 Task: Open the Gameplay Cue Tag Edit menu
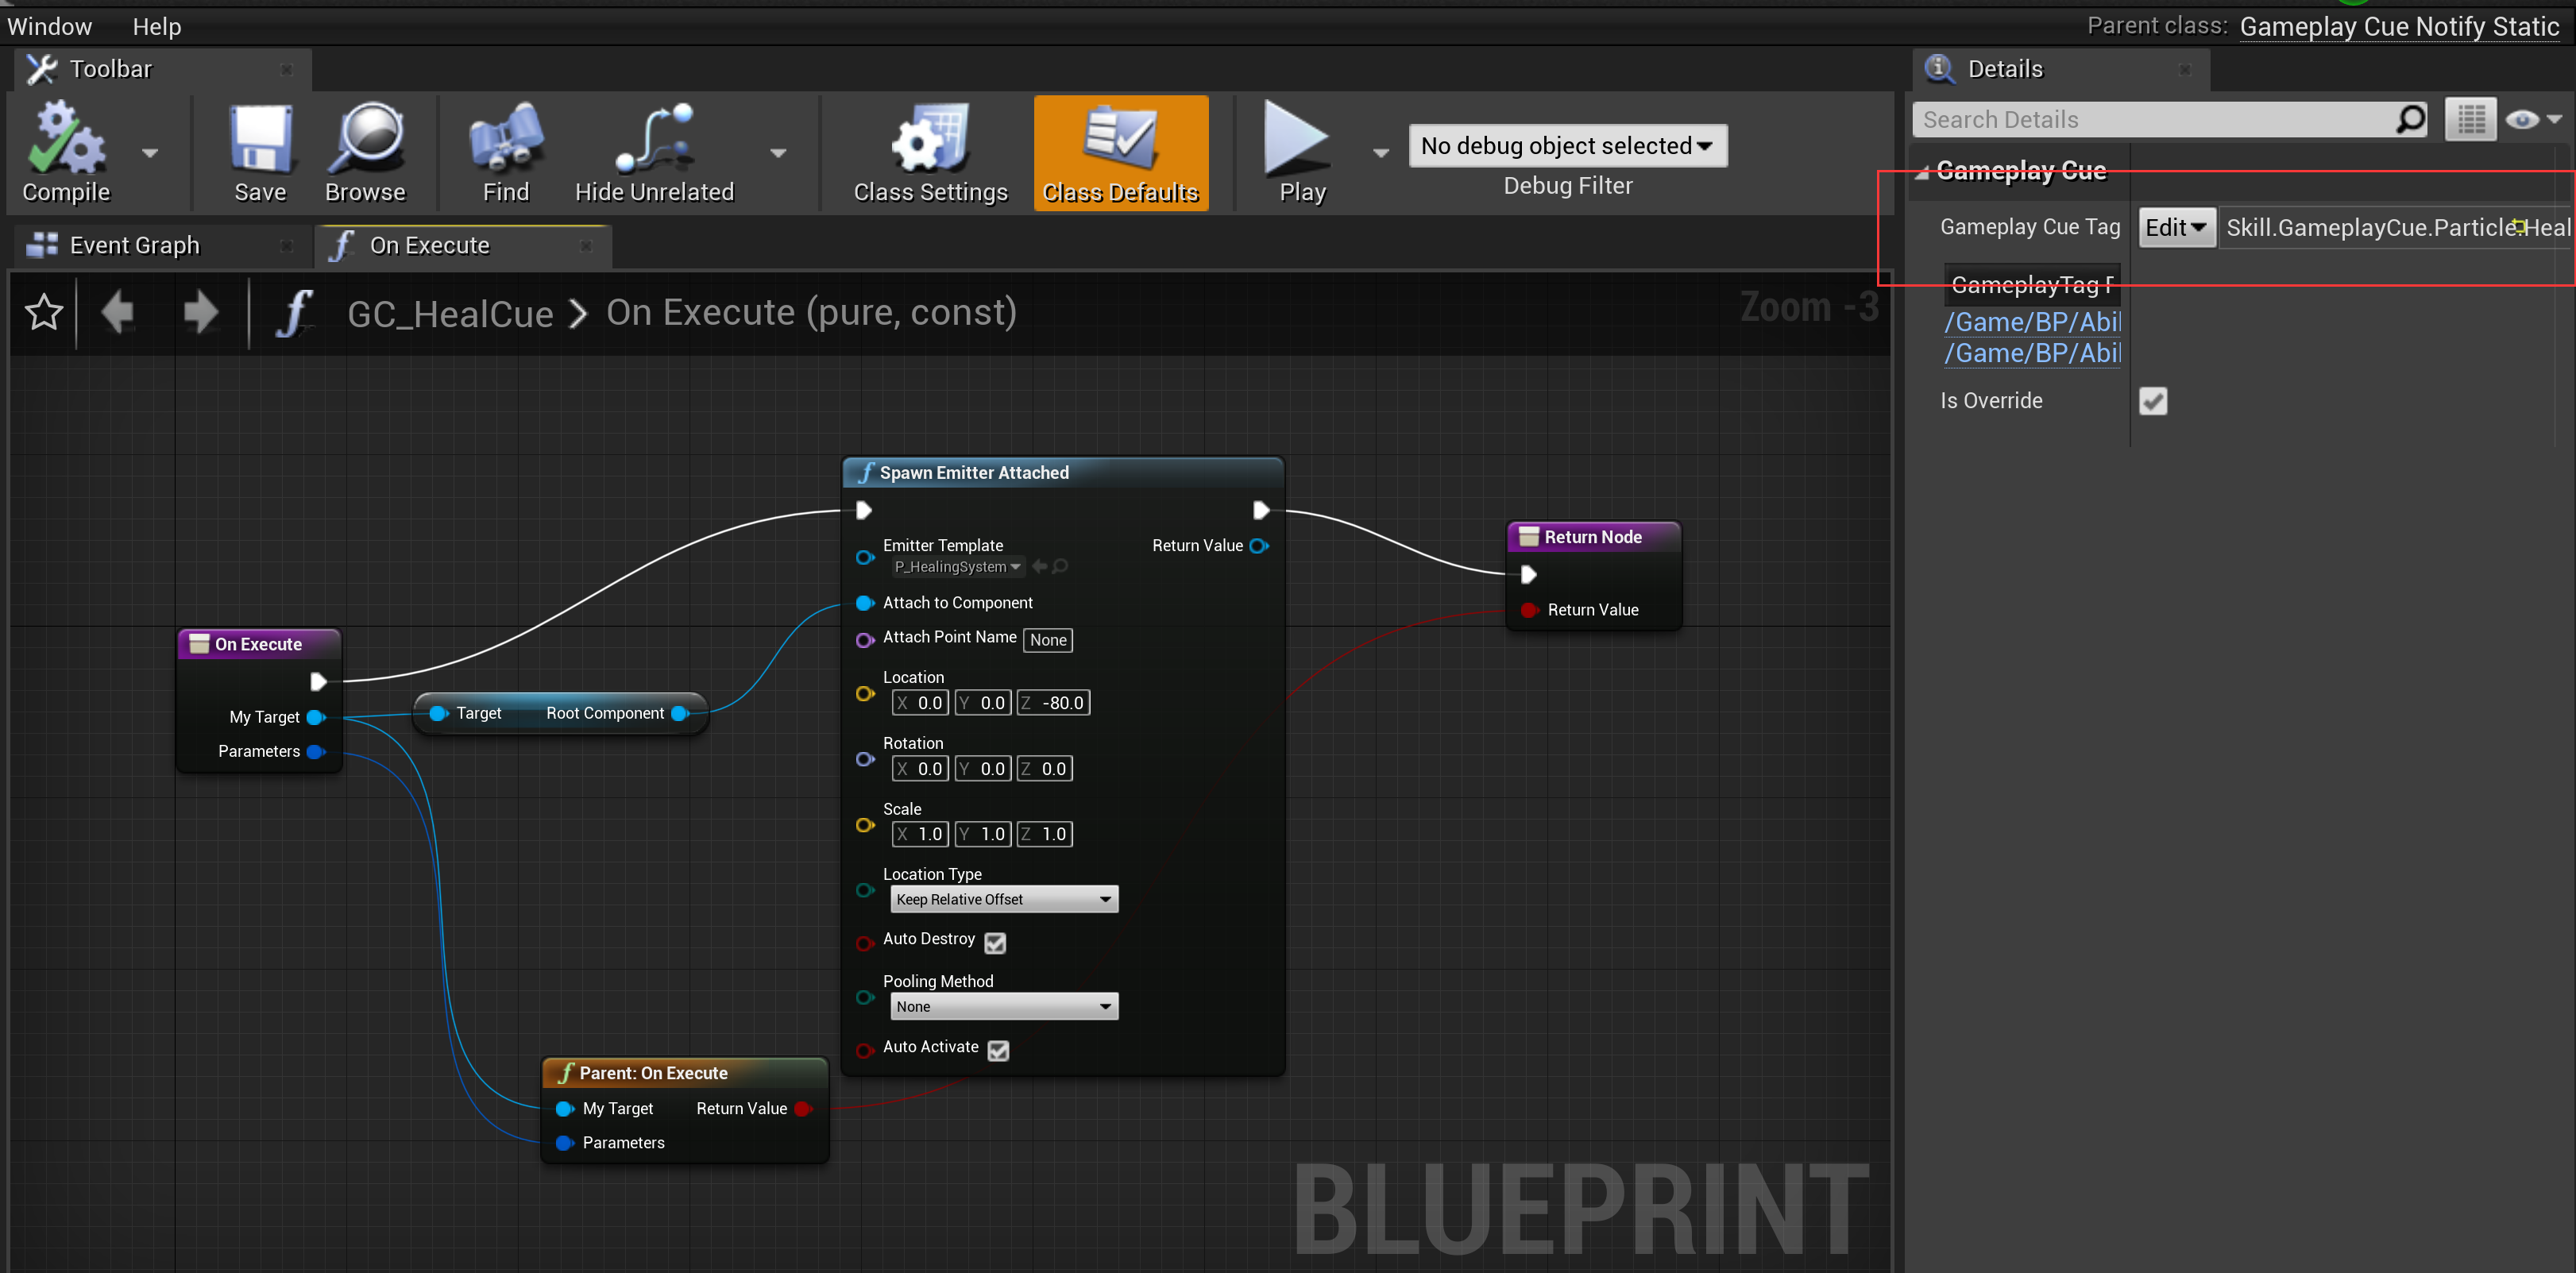2176,227
